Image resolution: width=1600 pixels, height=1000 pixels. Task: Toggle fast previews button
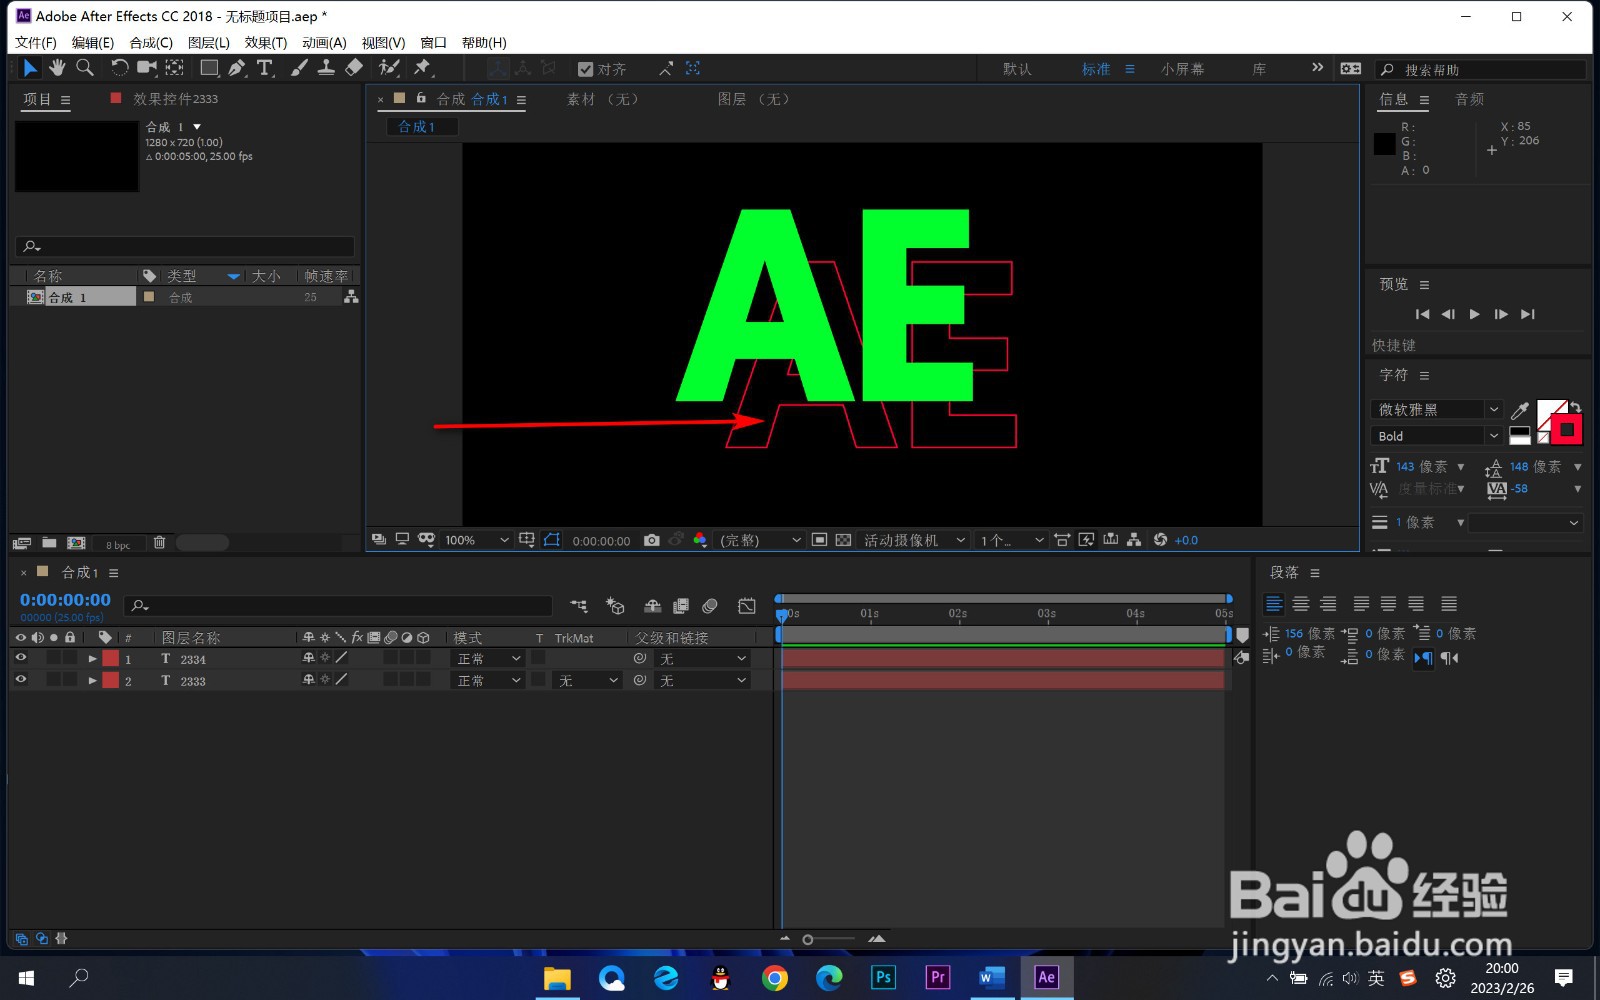click(x=1086, y=540)
